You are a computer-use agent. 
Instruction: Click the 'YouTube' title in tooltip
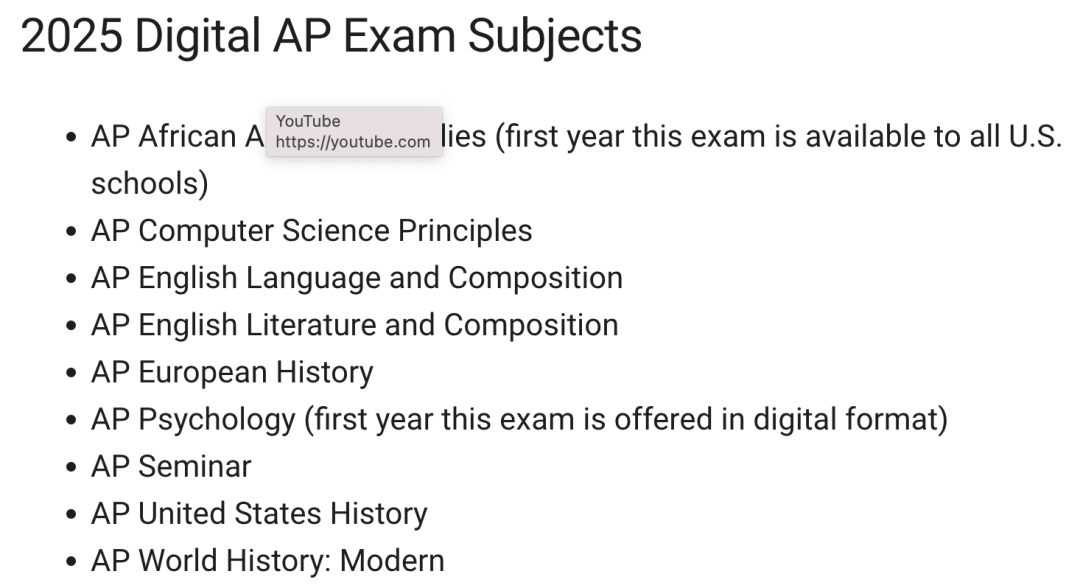pyautogui.click(x=308, y=121)
